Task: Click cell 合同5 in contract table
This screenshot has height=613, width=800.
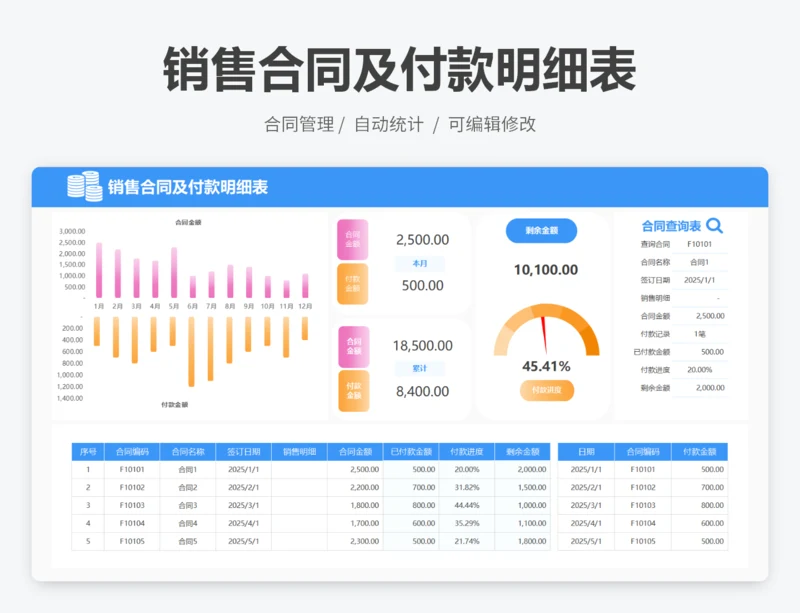Action: point(188,541)
